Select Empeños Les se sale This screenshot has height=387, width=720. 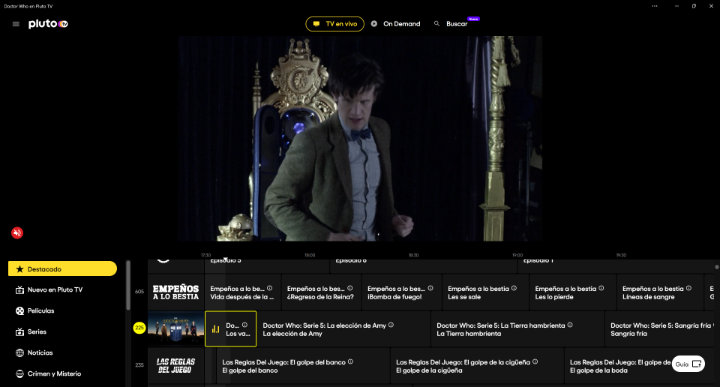[x=486, y=292]
